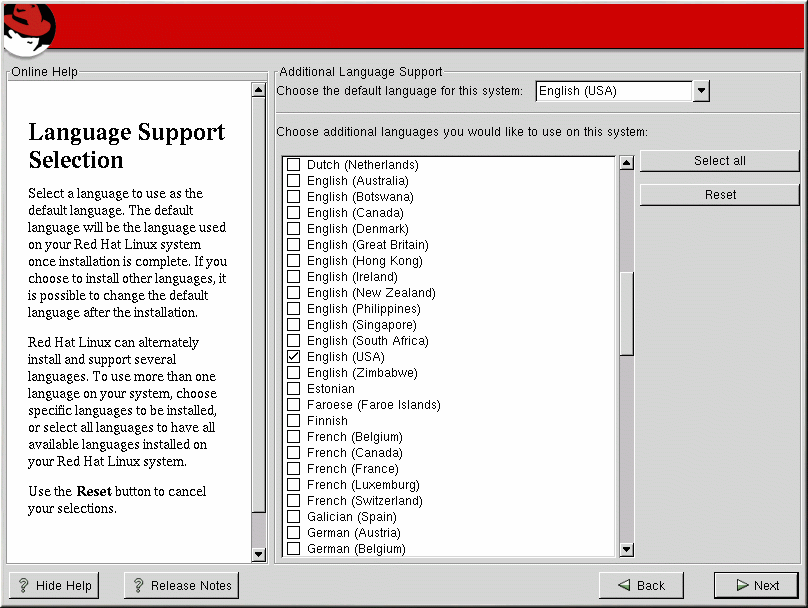
Task: Check English (Zimbabwe) box
Action: click(x=293, y=372)
